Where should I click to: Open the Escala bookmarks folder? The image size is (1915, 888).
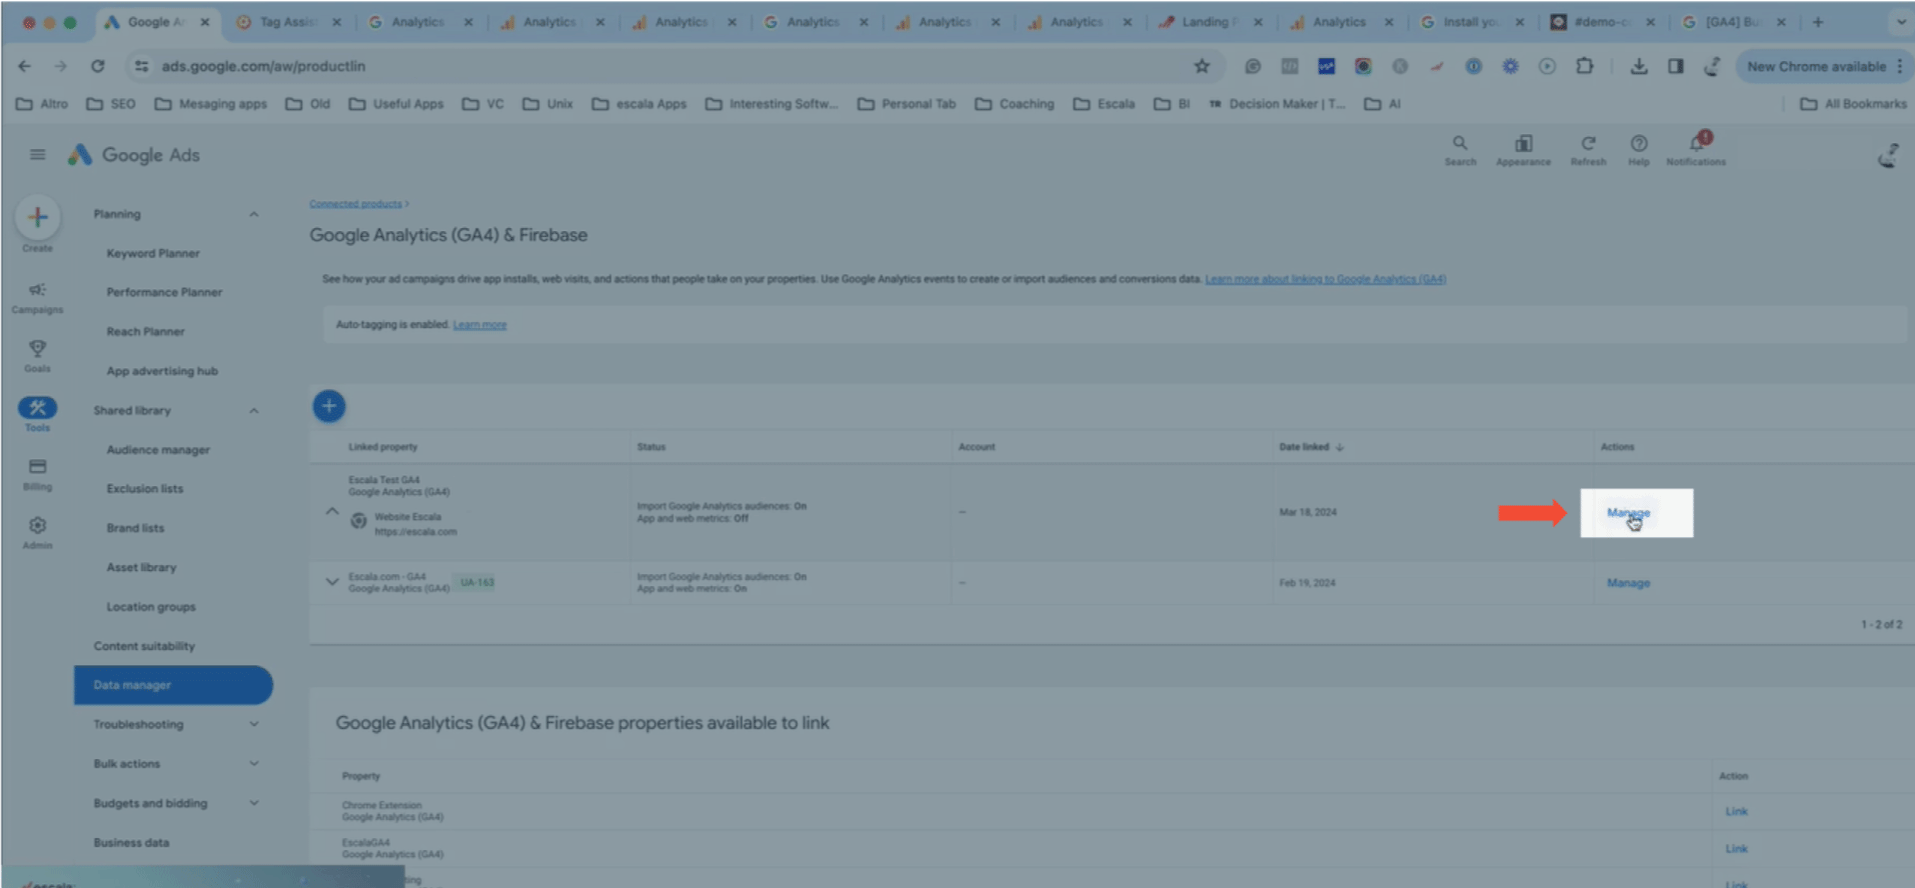click(x=1104, y=104)
